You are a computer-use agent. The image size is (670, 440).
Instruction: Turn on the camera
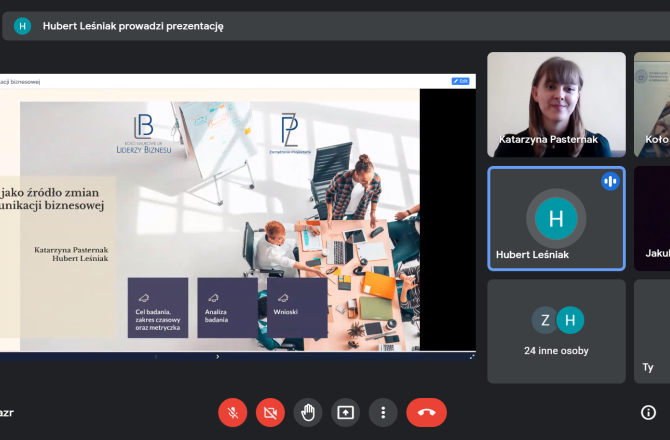(x=270, y=412)
